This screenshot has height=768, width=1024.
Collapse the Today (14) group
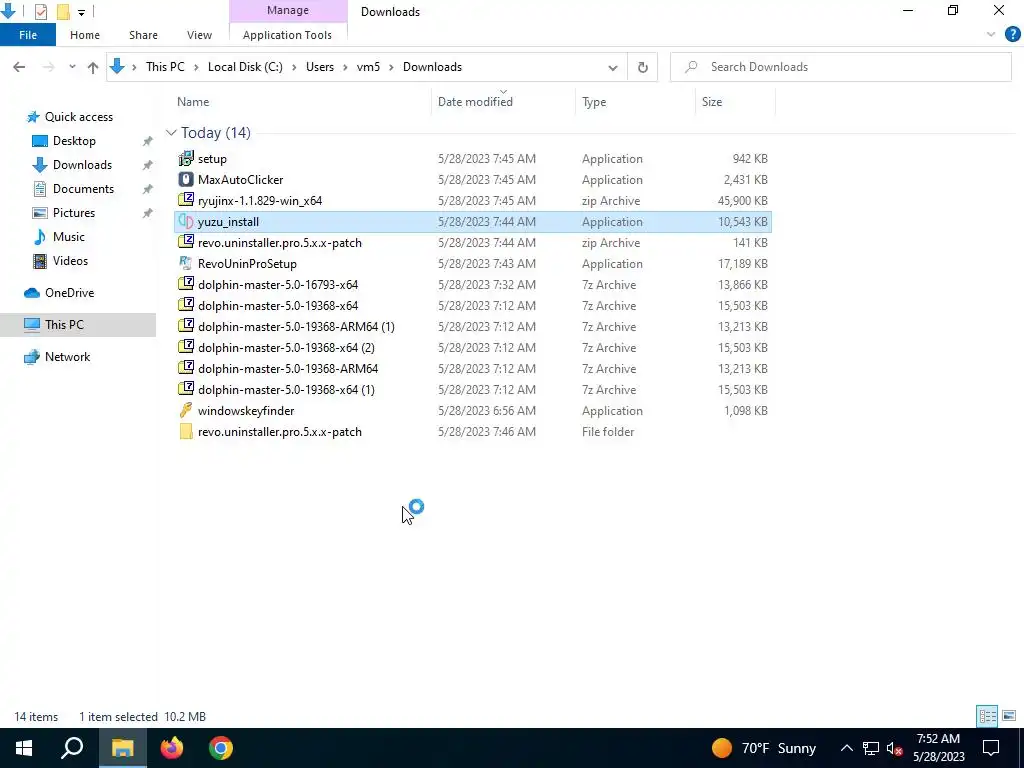click(x=171, y=133)
